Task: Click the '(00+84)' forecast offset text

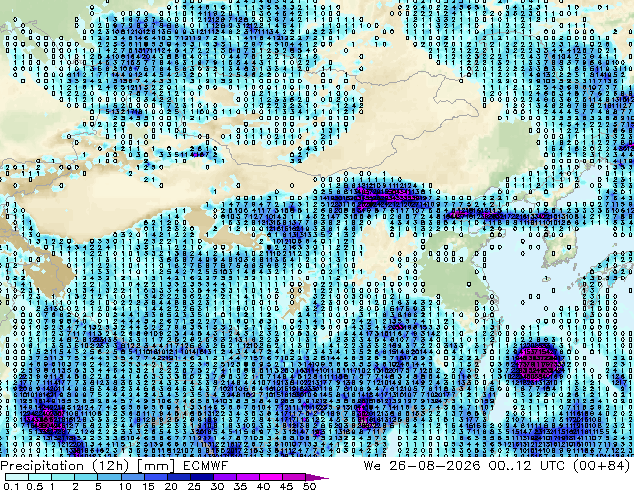Action: 601,466
